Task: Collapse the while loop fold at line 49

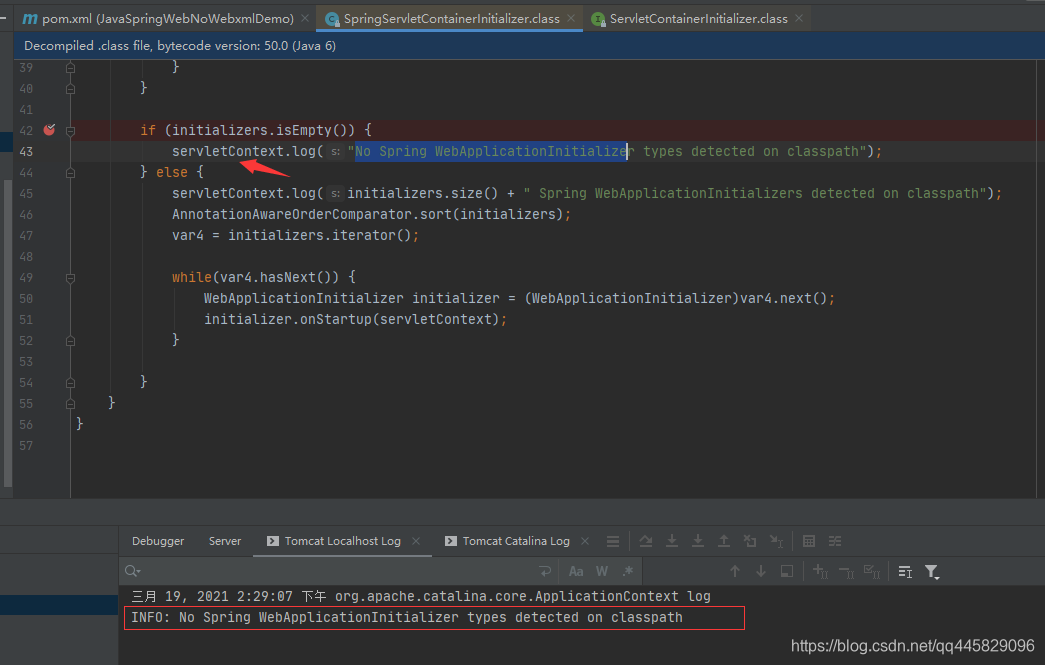Action: (x=70, y=277)
